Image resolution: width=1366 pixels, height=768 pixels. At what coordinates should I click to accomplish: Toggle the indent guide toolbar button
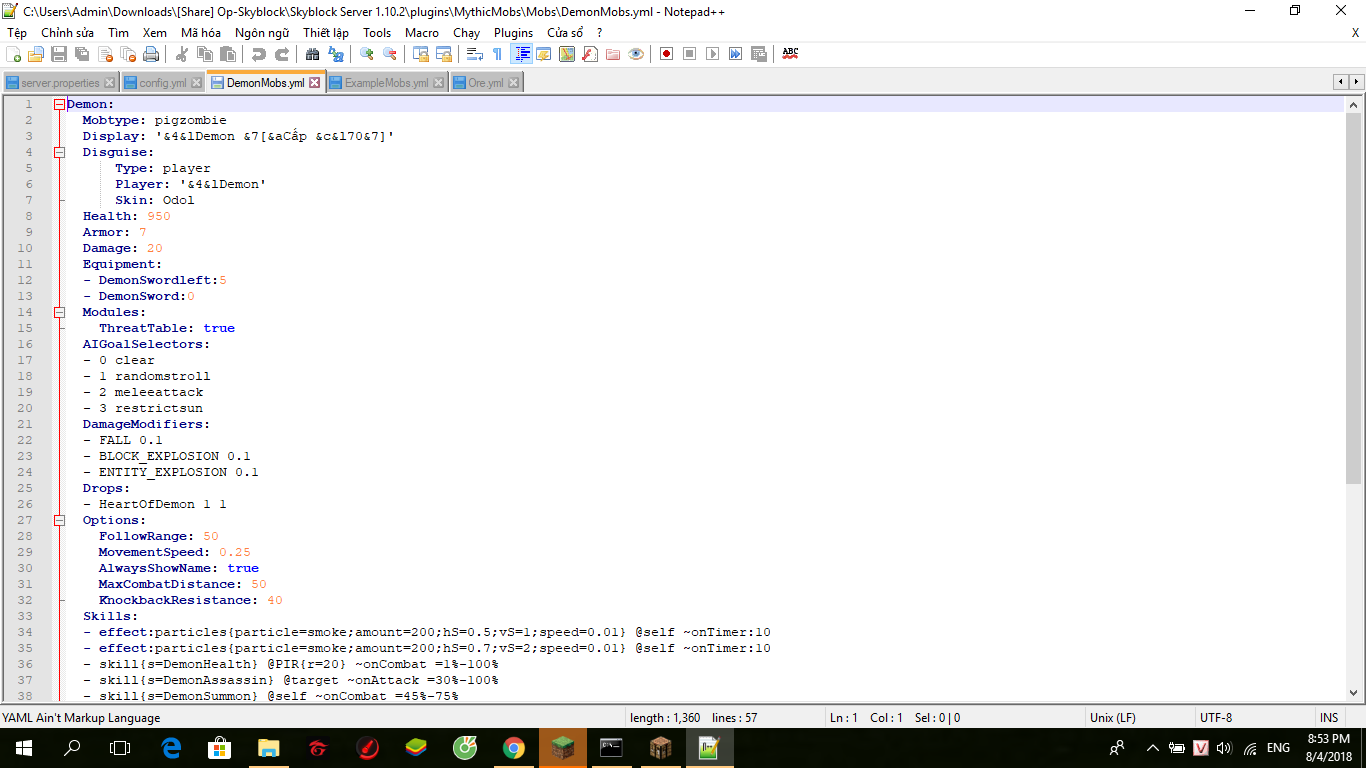pos(521,54)
